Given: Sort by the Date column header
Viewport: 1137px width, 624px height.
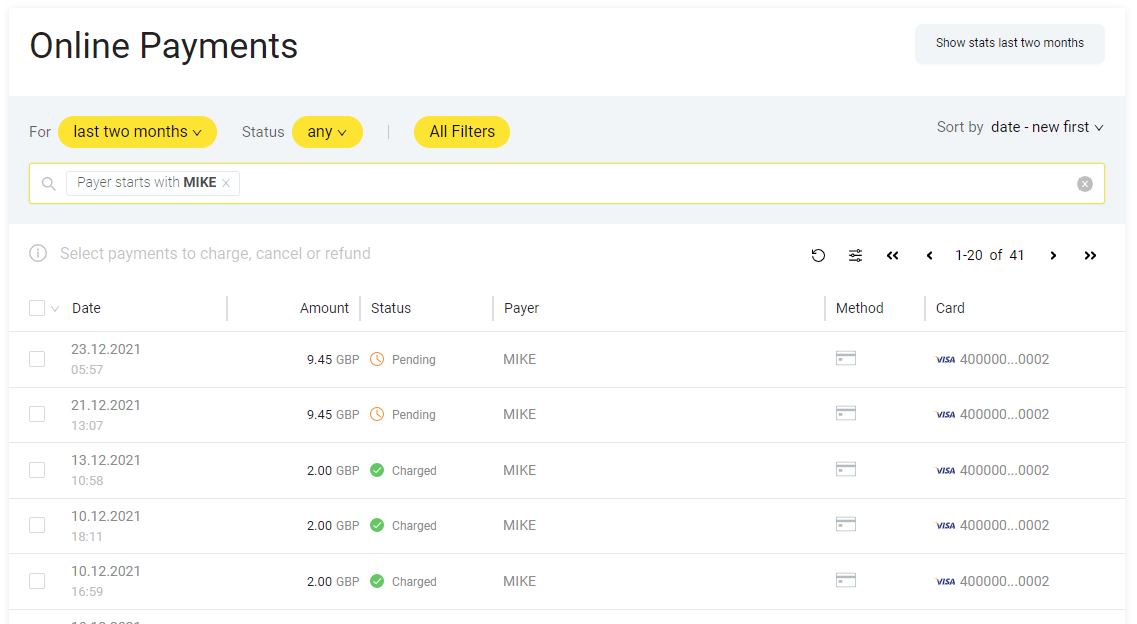Looking at the screenshot, I should pos(86,308).
